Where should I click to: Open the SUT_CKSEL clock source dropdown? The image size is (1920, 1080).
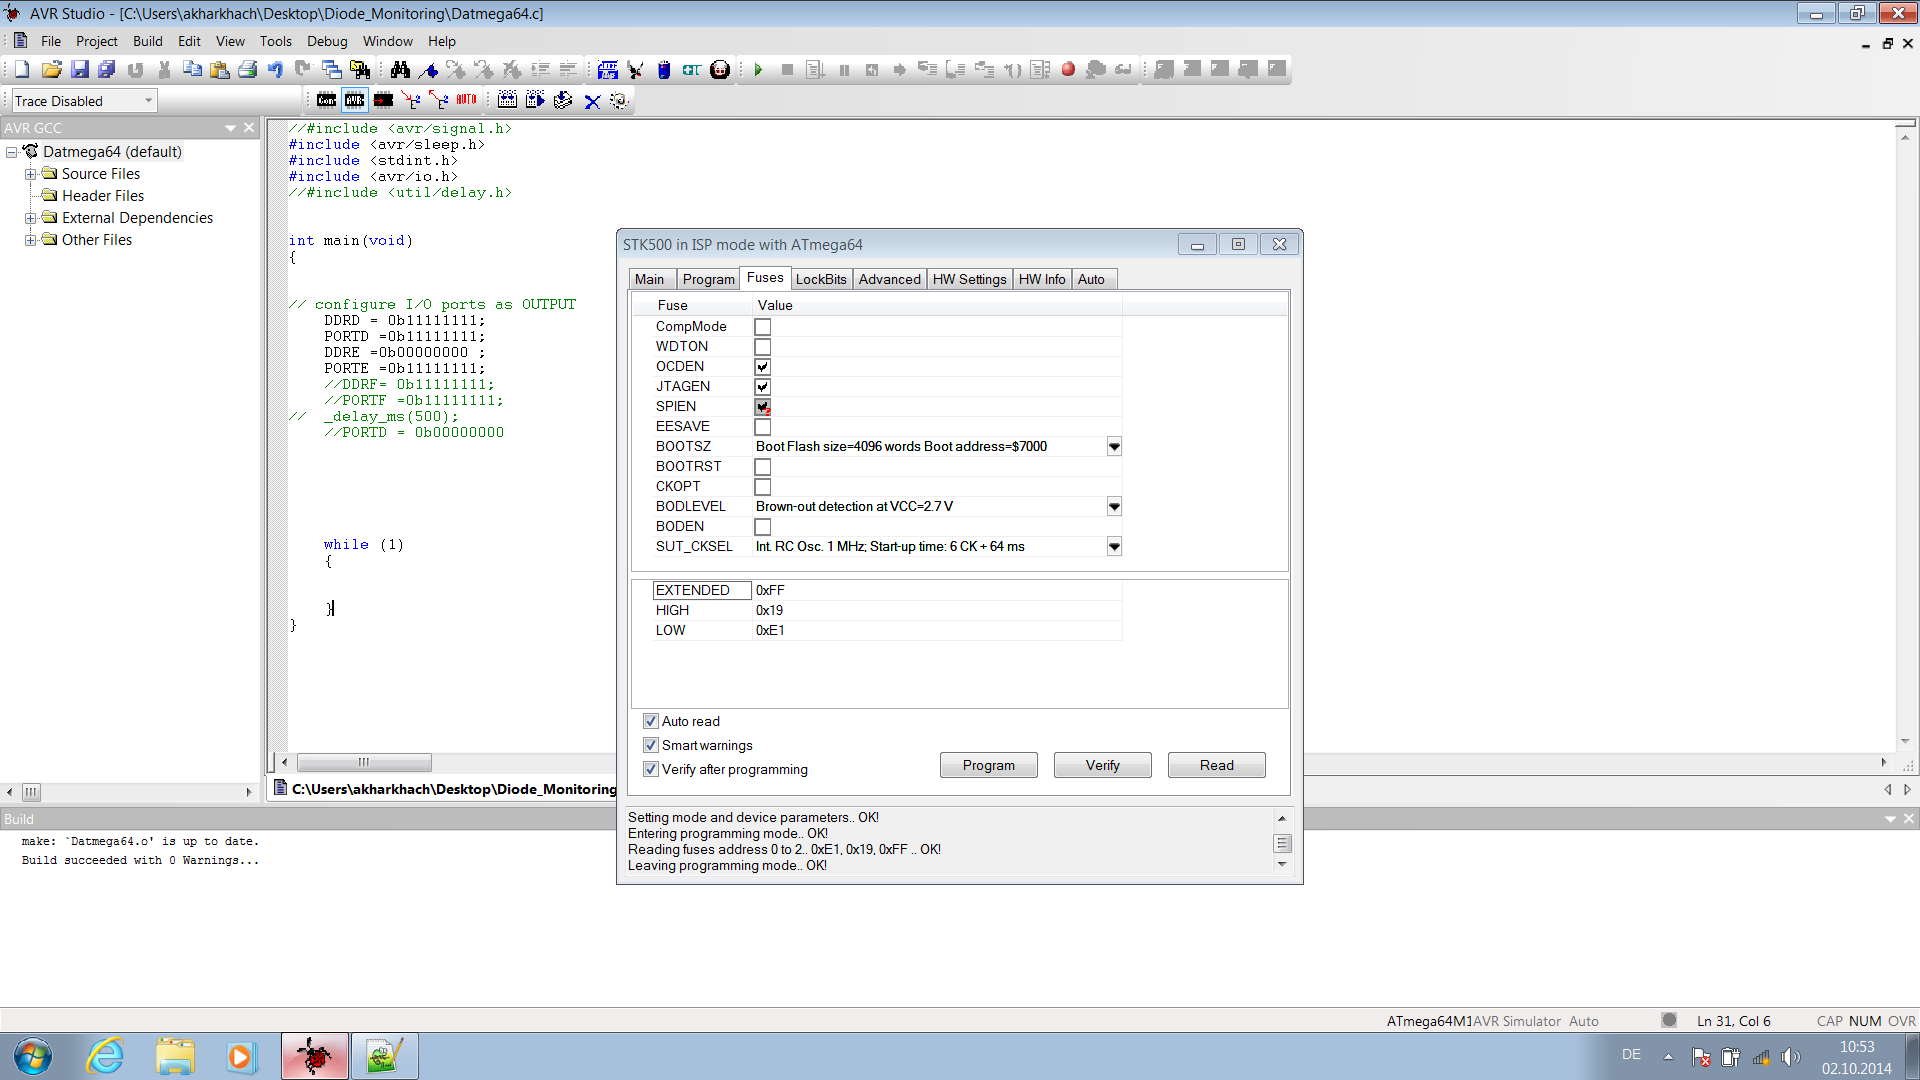tap(1114, 547)
